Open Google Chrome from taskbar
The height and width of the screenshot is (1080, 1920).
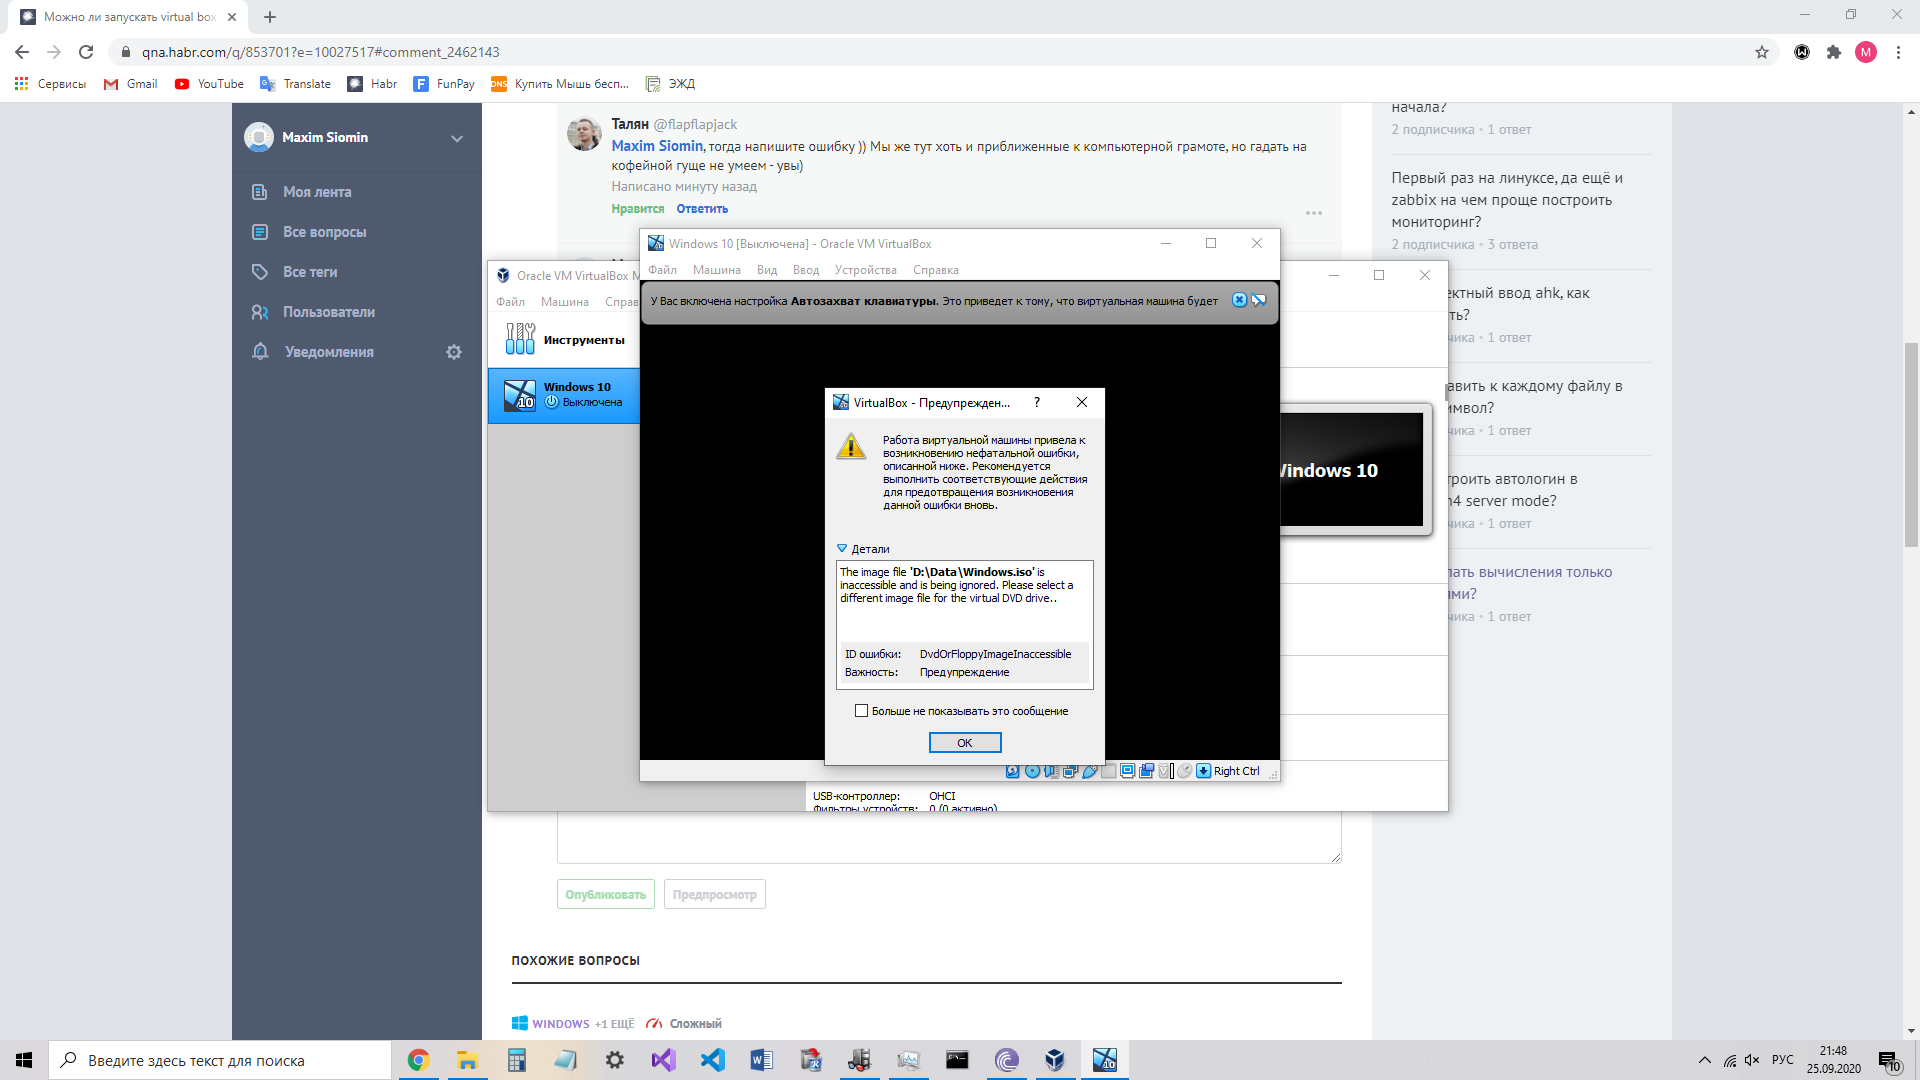(418, 1060)
